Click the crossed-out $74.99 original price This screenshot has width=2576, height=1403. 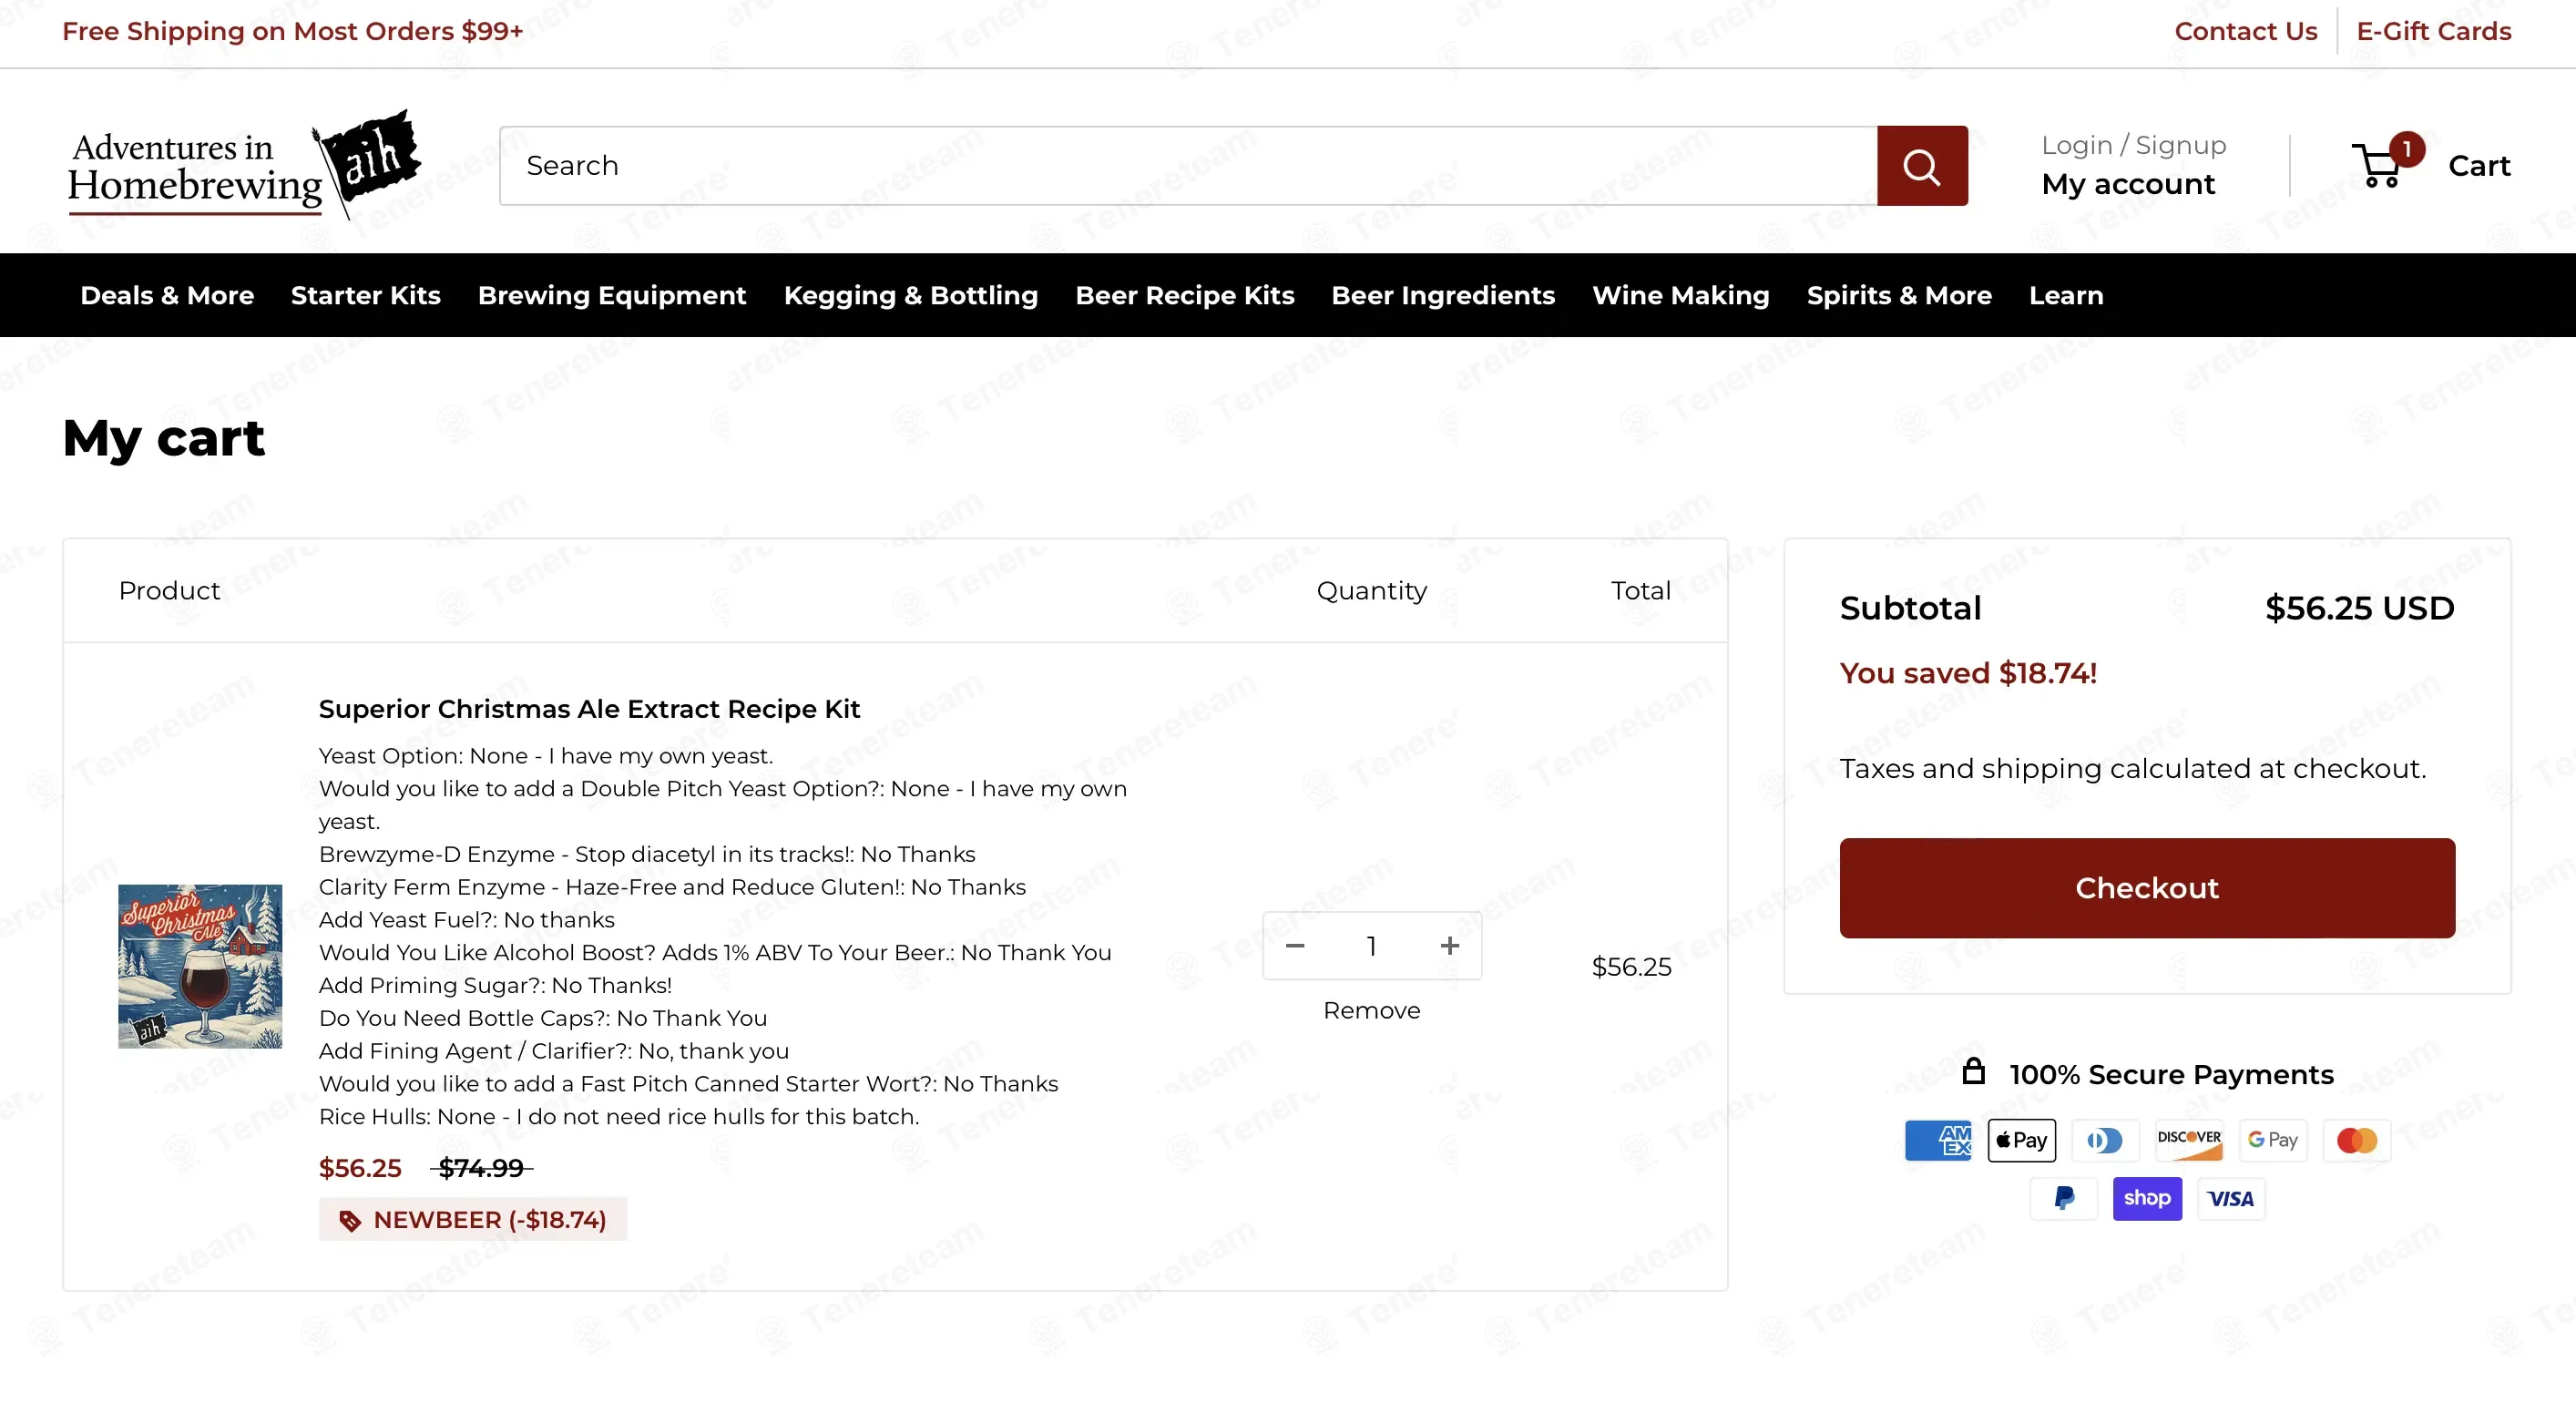[x=481, y=1168]
